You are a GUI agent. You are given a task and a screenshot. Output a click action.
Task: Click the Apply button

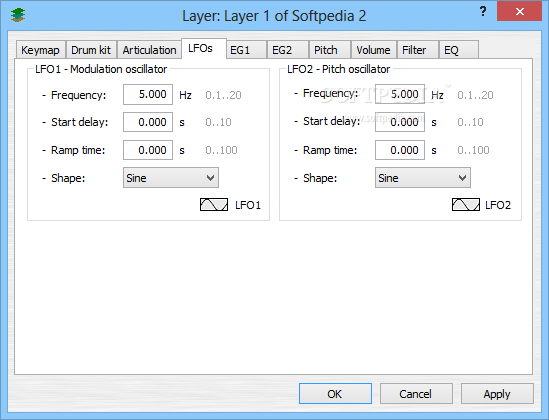tap(497, 393)
